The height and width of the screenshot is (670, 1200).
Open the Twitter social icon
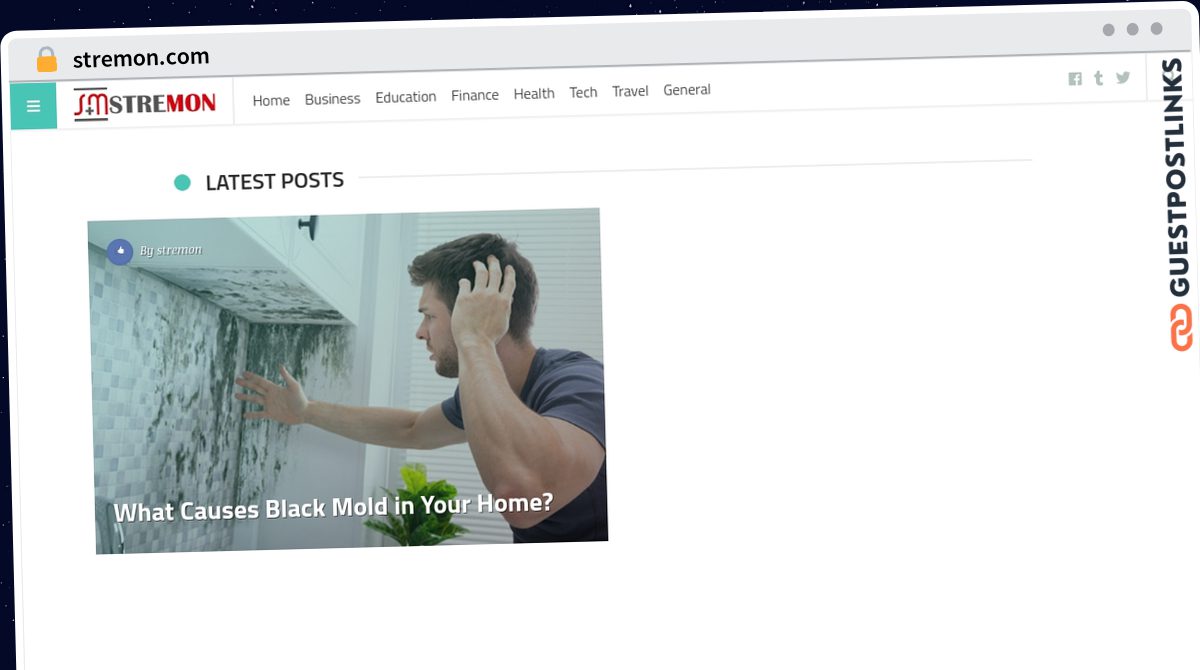click(1123, 77)
